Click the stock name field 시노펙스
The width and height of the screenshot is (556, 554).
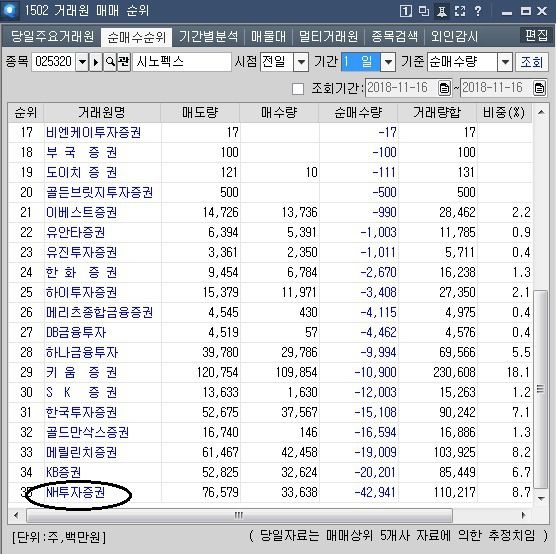click(x=182, y=62)
